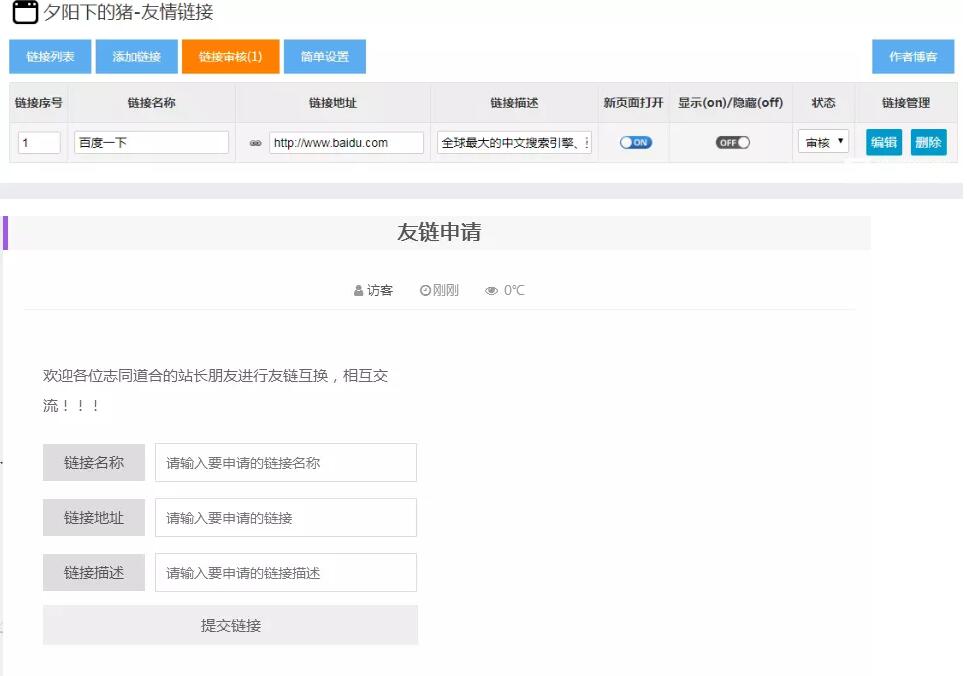Click the 链接描述 form label
967x676 pixels.
94,572
